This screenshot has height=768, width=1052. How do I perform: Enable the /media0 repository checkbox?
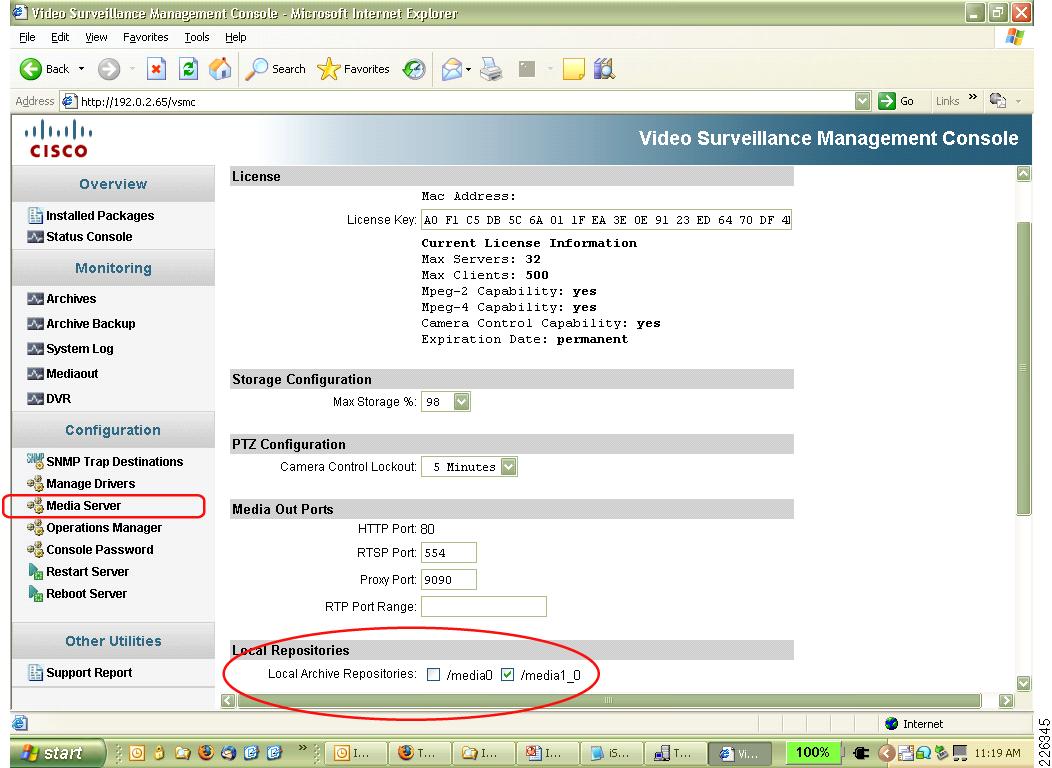click(x=433, y=674)
